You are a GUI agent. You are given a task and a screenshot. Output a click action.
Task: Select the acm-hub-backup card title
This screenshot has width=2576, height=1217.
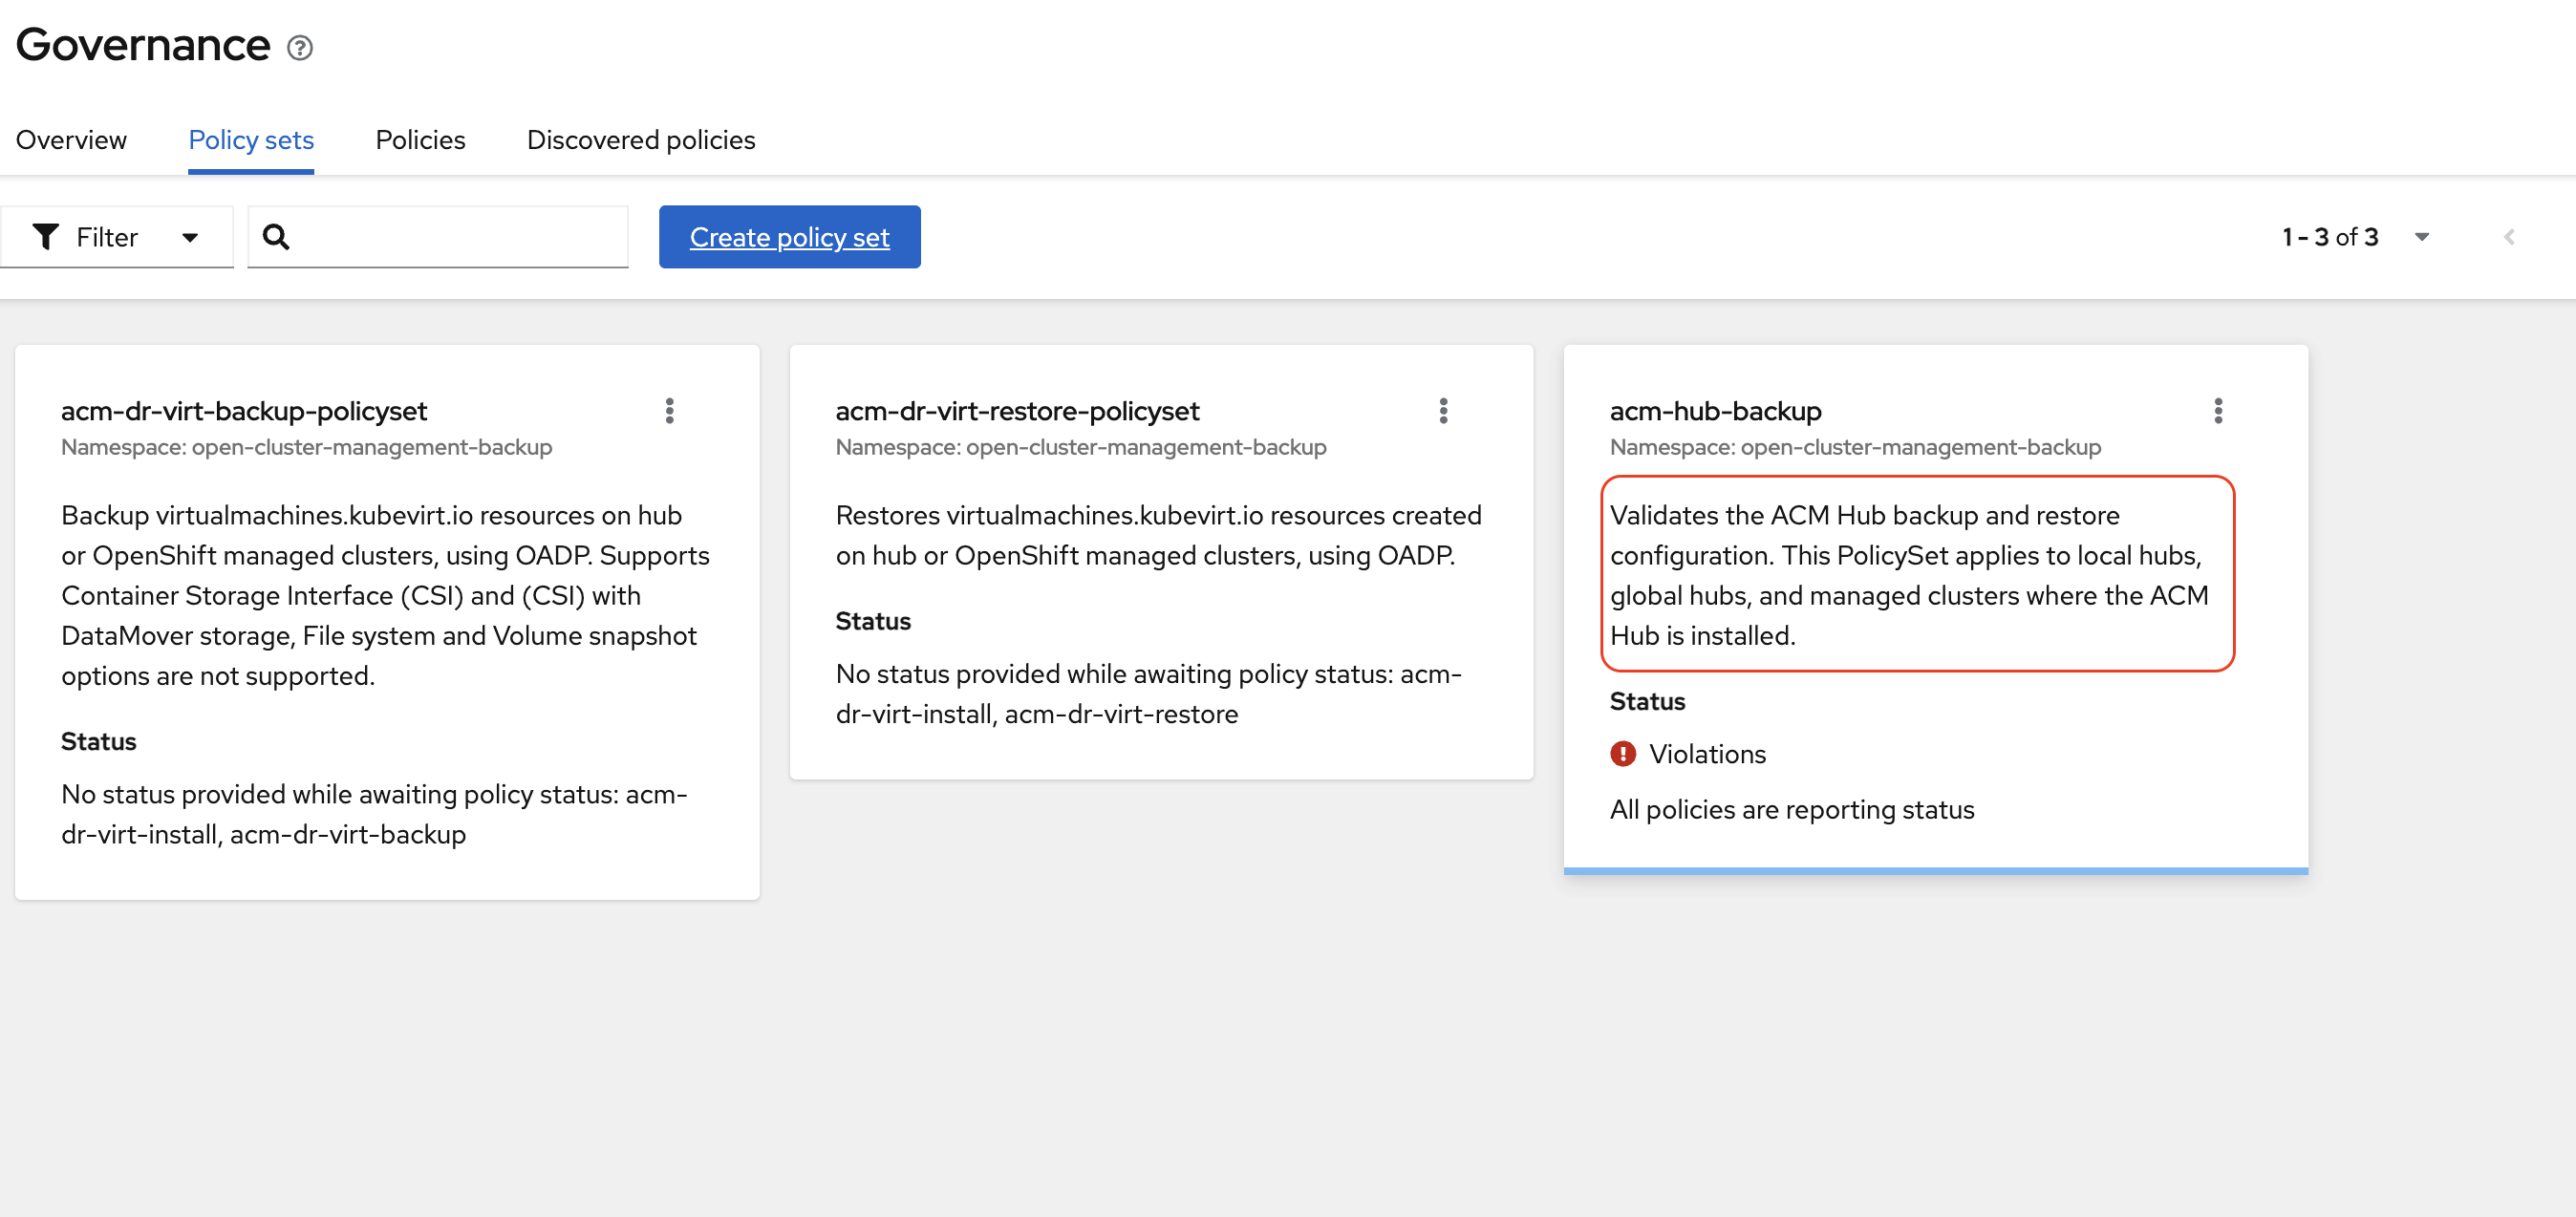point(1714,411)
